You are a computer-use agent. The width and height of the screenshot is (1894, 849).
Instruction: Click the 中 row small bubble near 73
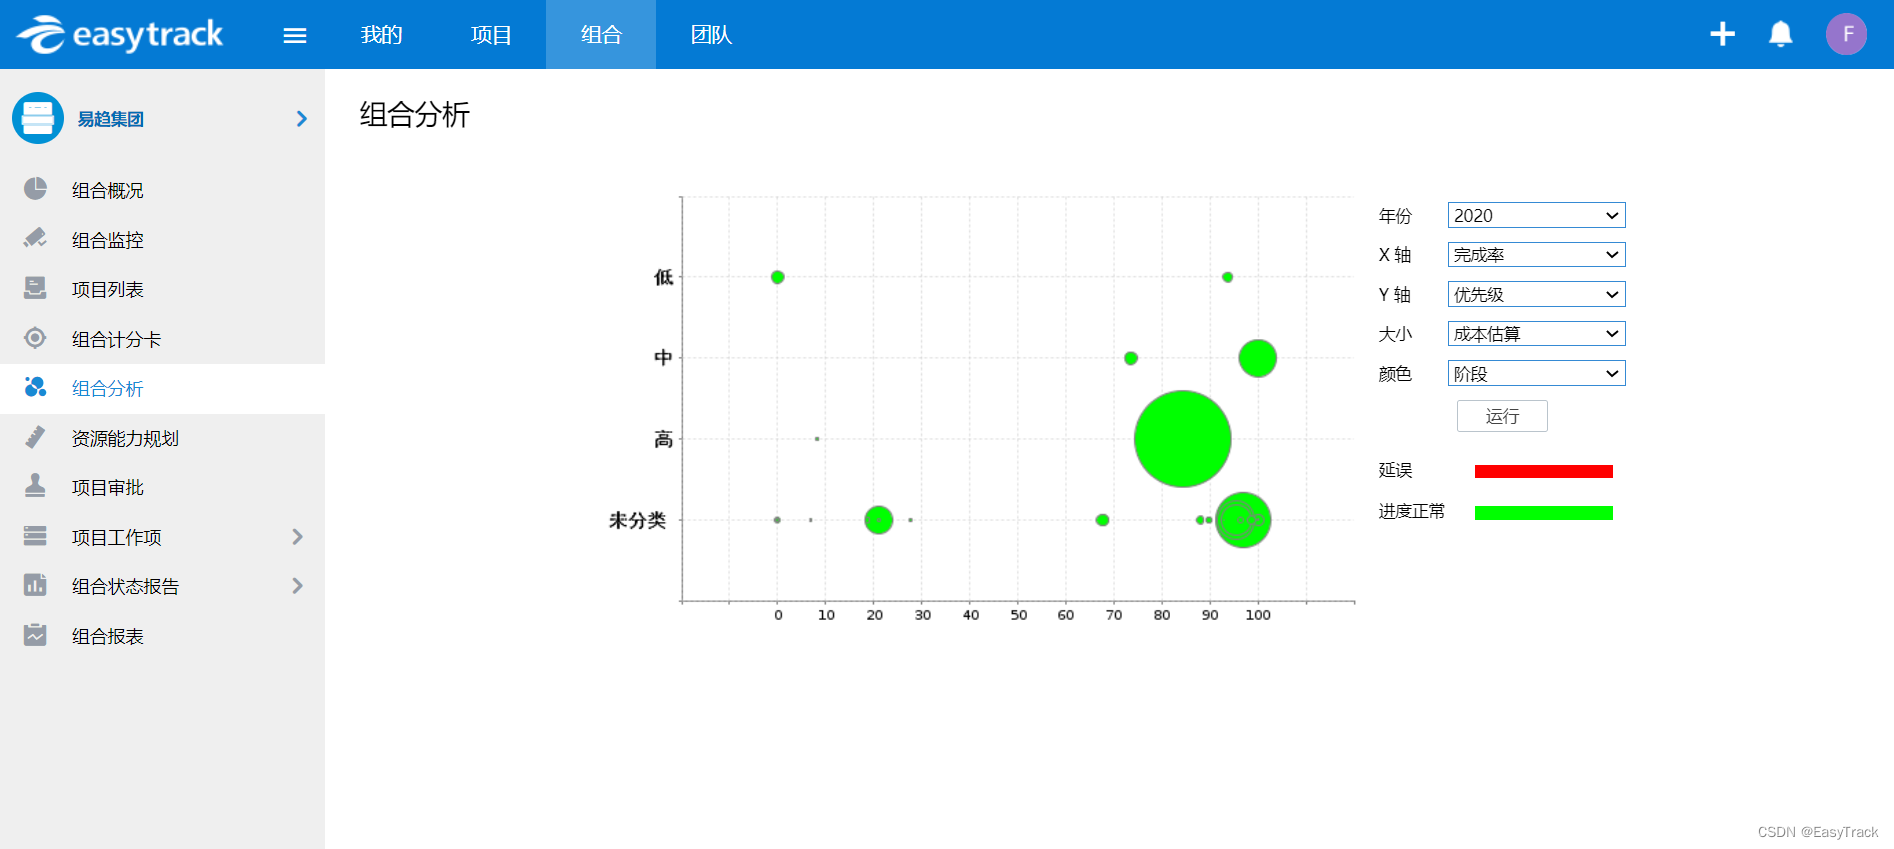coord(1131,358)
